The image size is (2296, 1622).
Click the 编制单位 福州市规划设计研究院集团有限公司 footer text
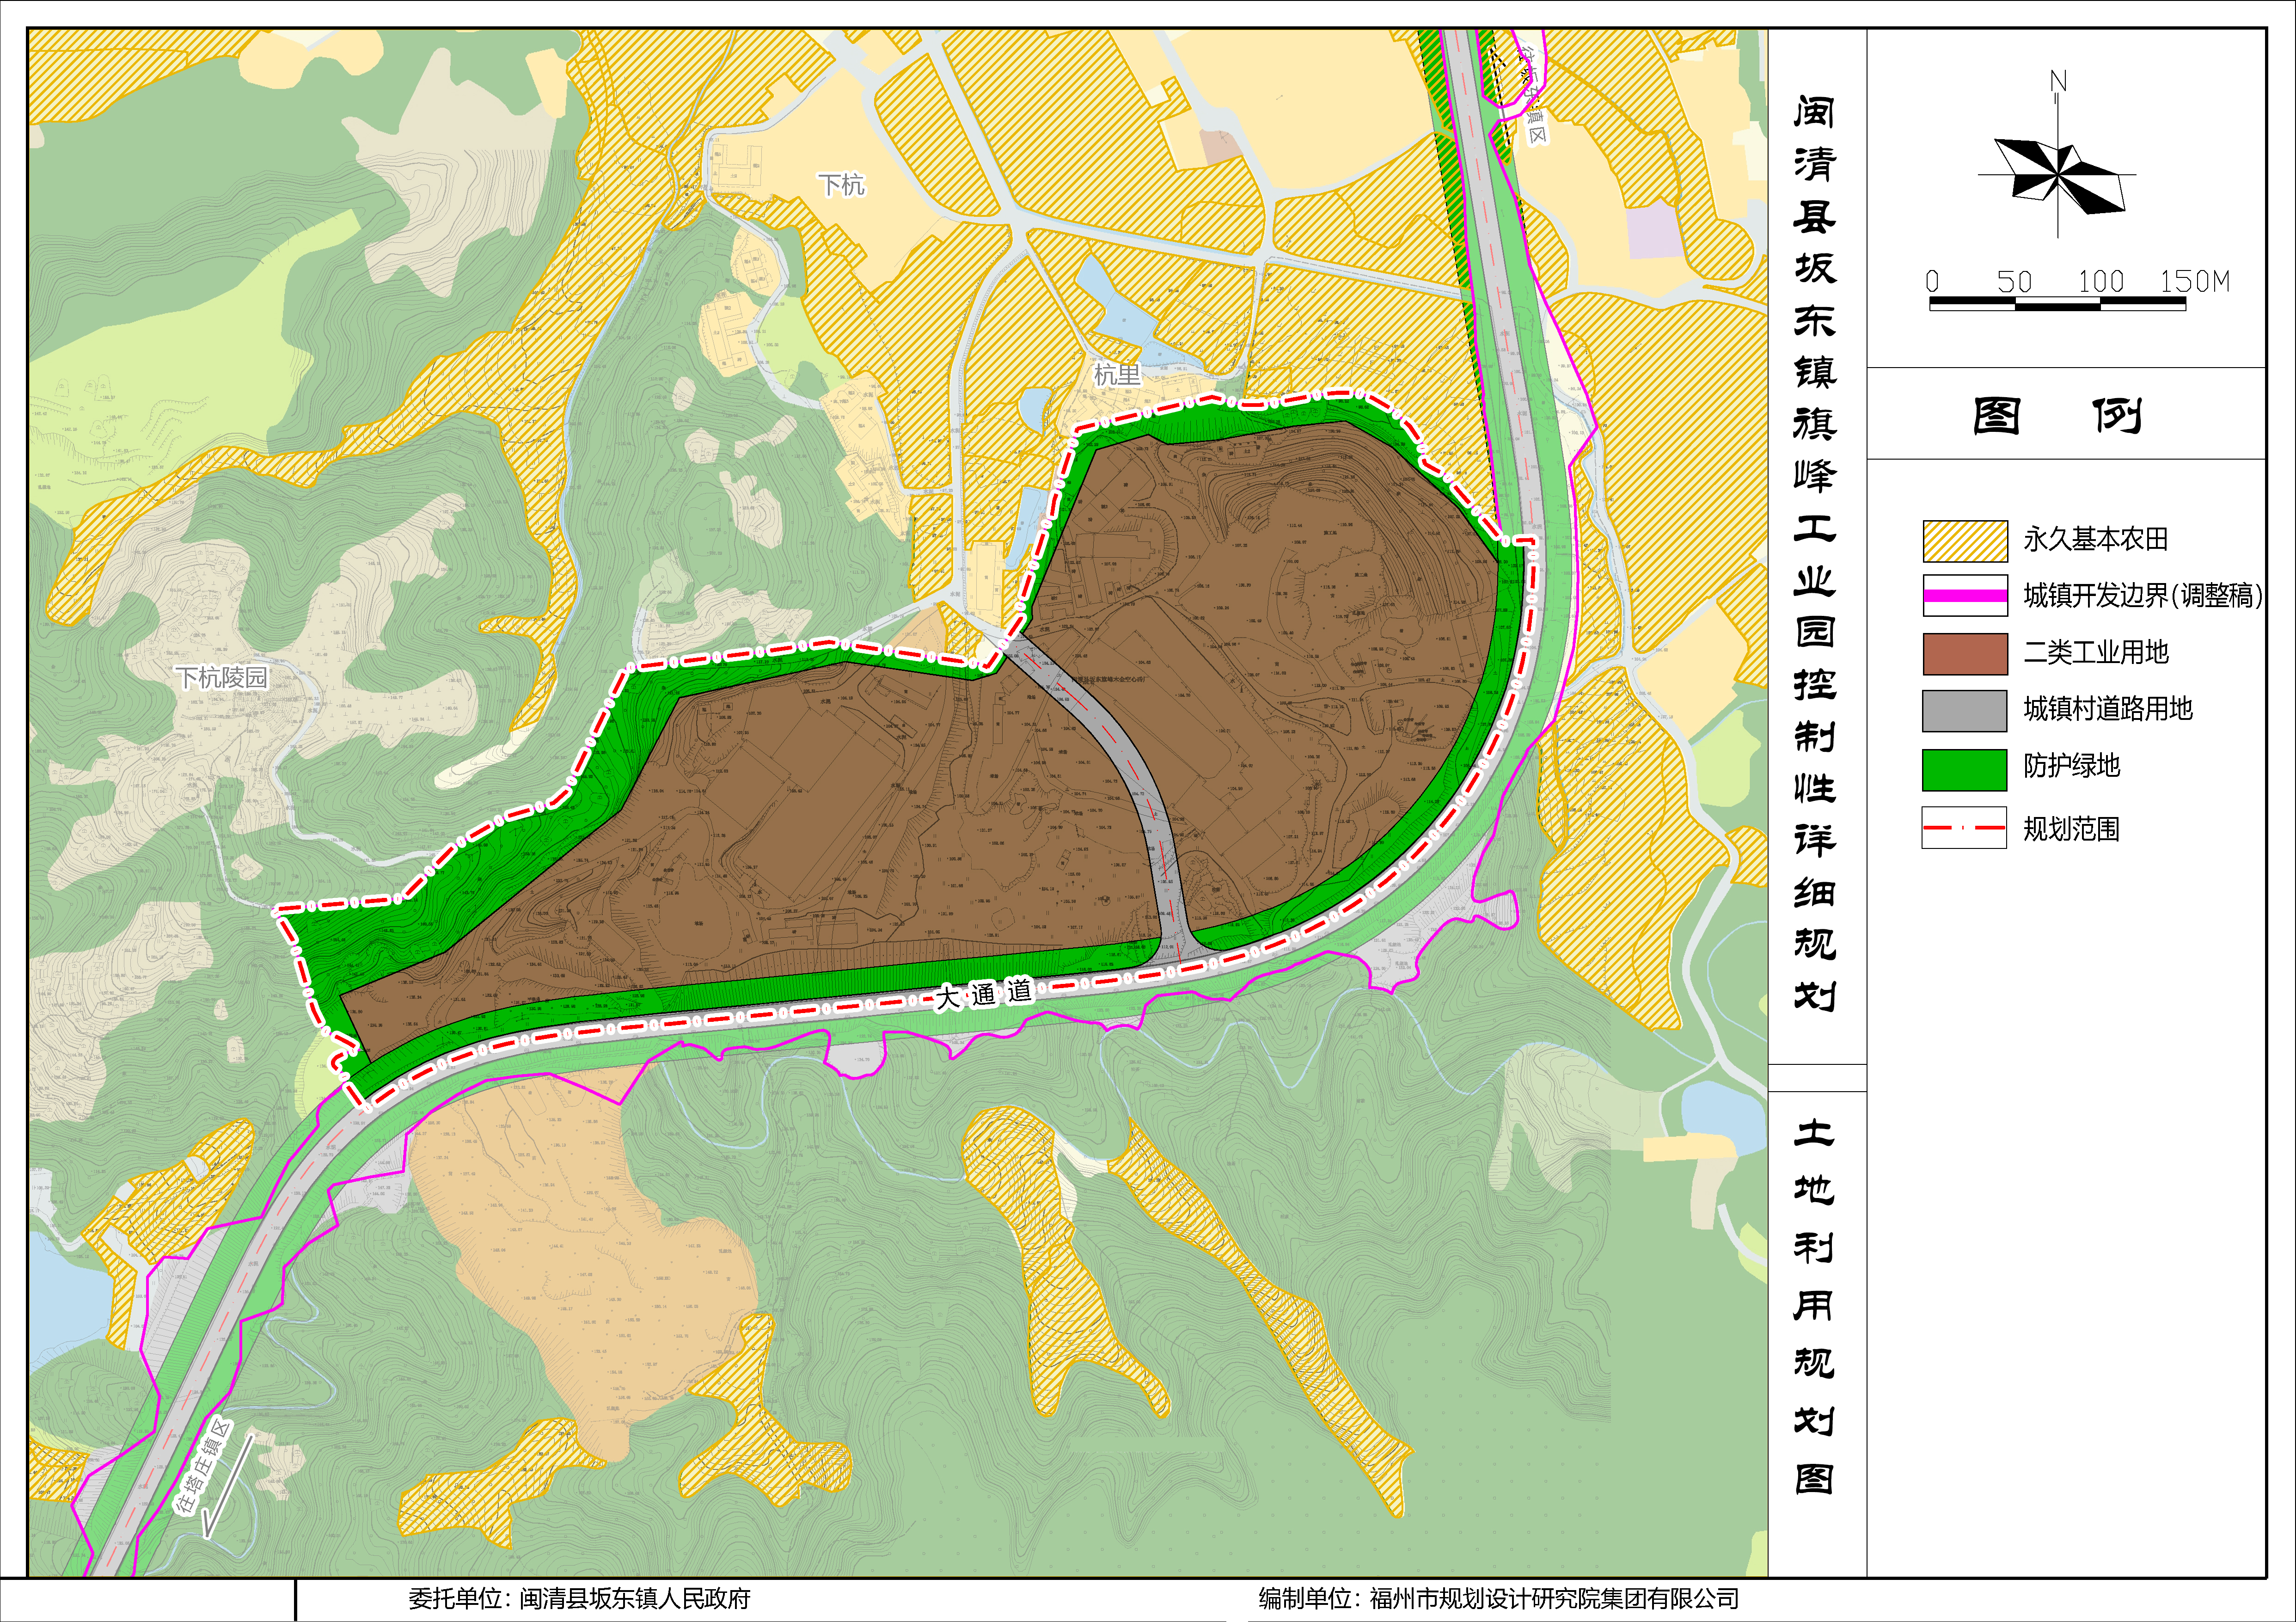pyautogui.click(x=1498, y=1599)
